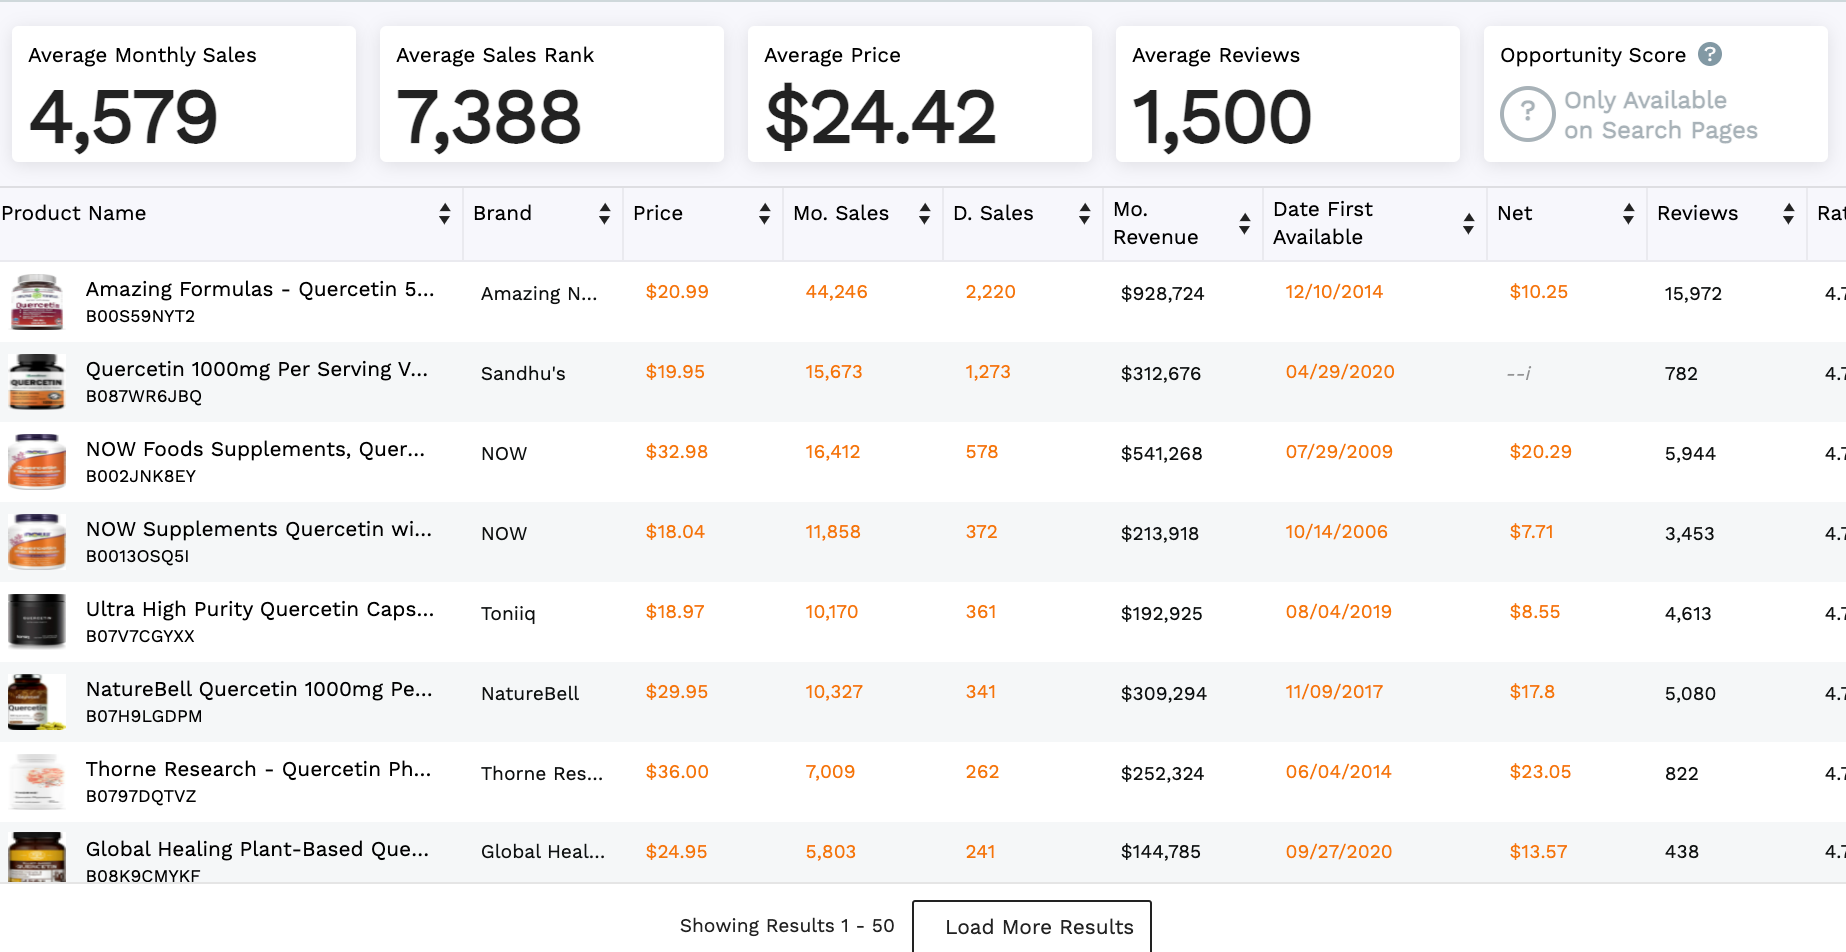Open NatureBell Quercetin 1000mg product link

[x=259, y=689]
